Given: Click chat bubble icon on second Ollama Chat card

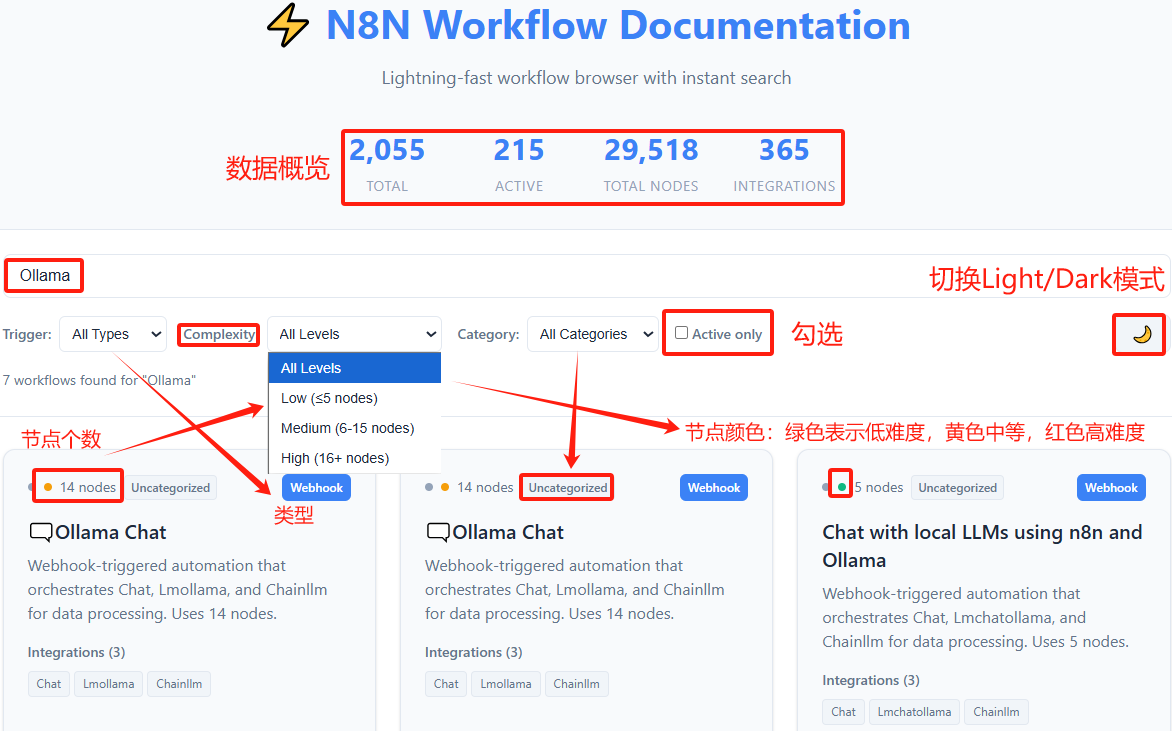Looking at the screenshot, I should pos(438,532).
